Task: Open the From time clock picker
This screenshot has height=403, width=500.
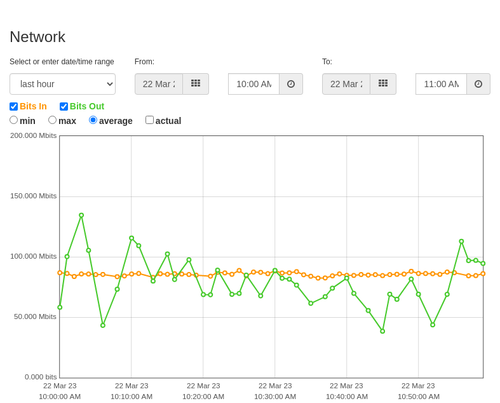Action: coord(291,84)
